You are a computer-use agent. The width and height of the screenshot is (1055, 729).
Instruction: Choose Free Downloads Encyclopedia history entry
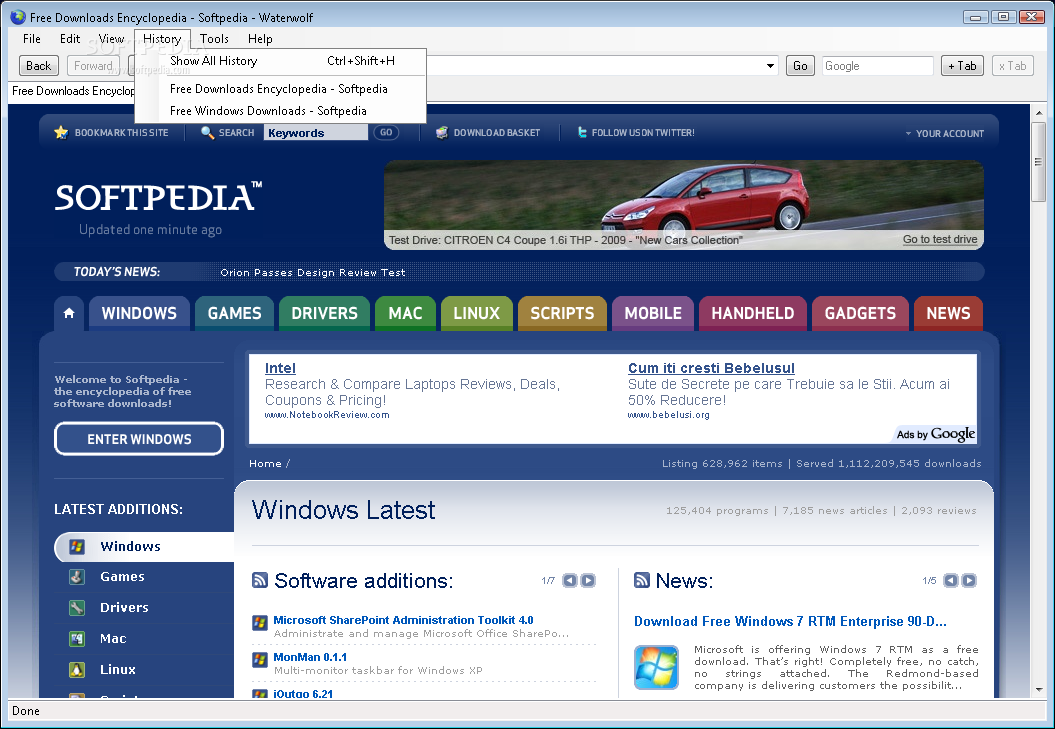(281, 89)
